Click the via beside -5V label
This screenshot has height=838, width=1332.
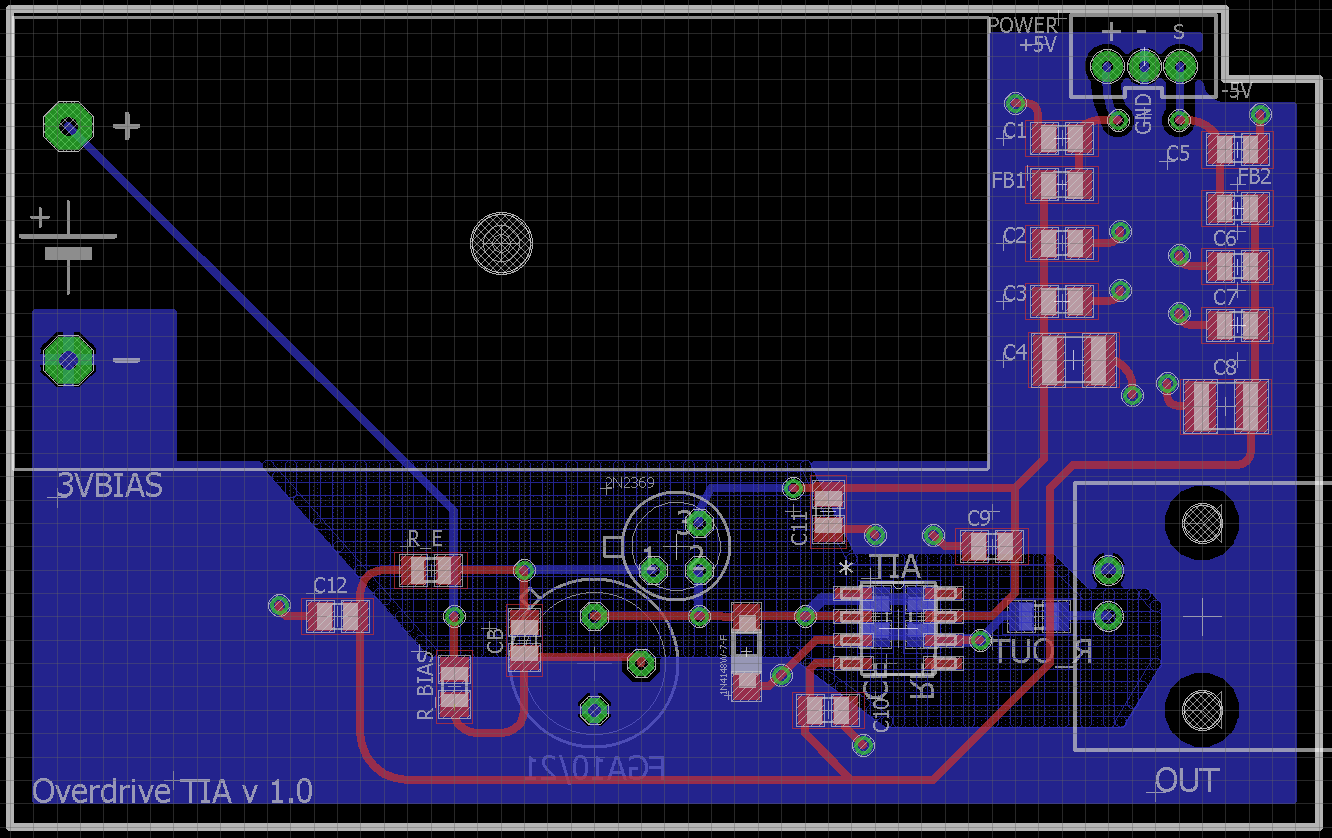click(1261, 115)
